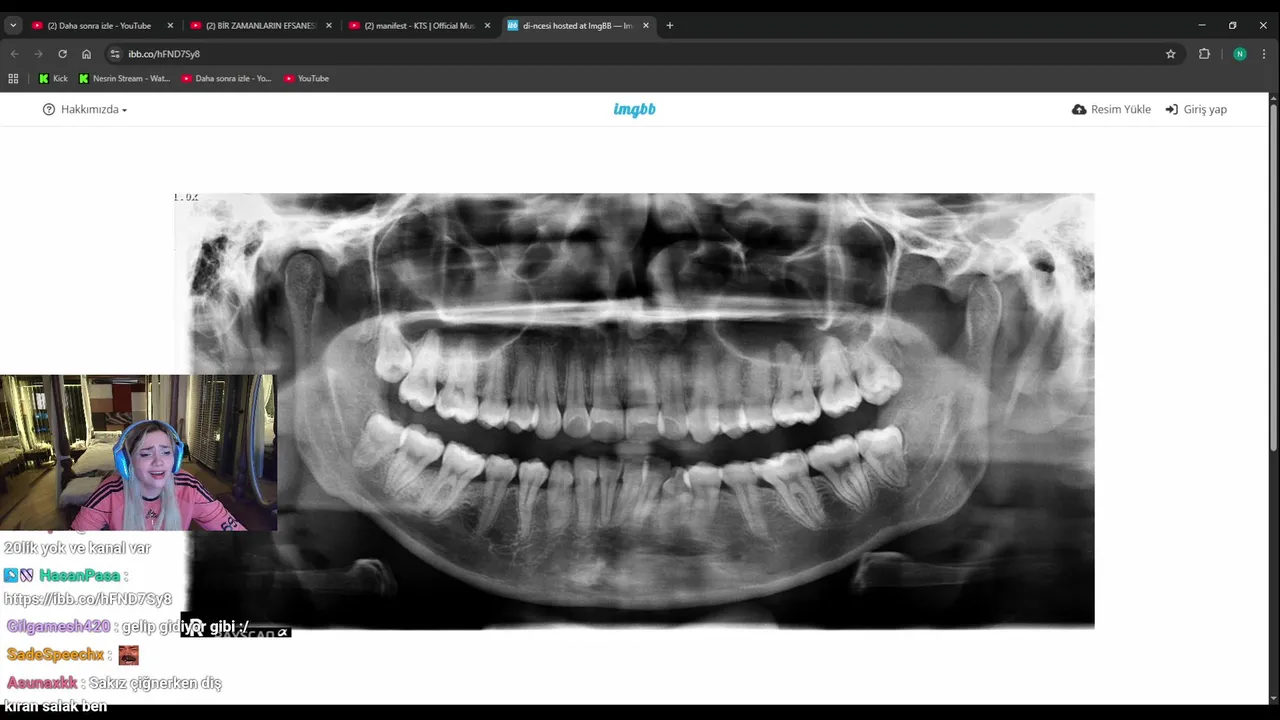Go back to previous page
This screenshot has width=1280, height=720.
(x=14, y=54)
